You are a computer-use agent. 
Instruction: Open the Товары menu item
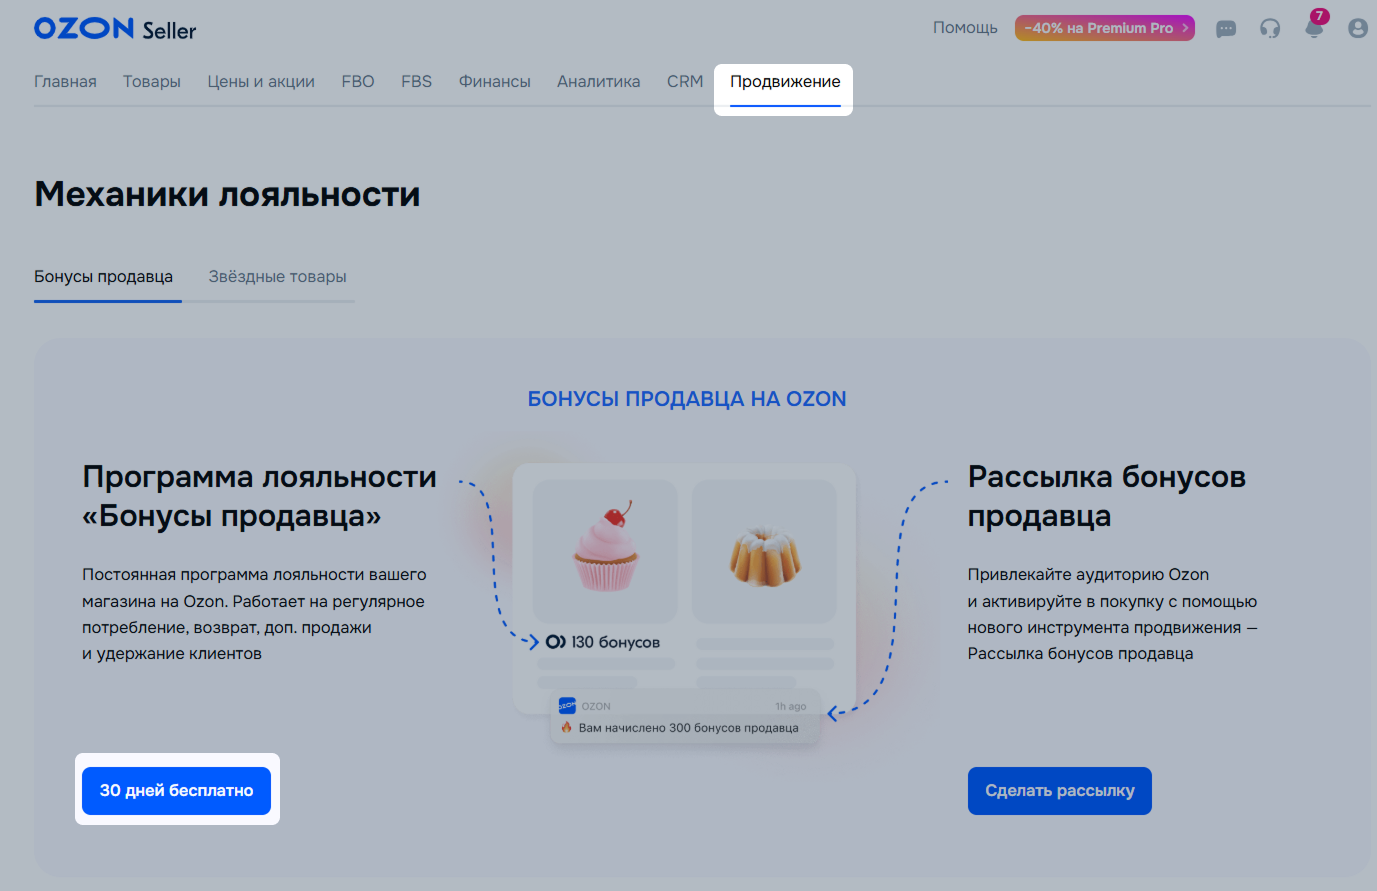[x=152, y=82]
